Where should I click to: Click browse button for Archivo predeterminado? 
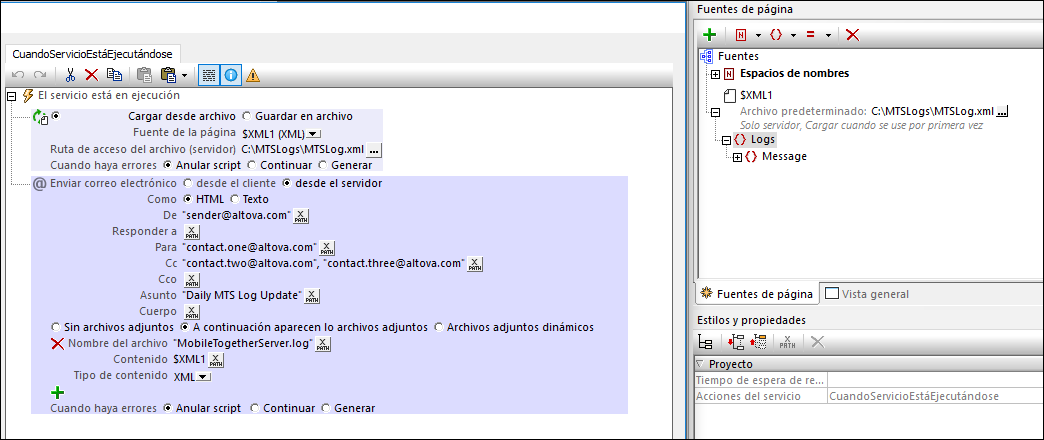pos(1003,111)
